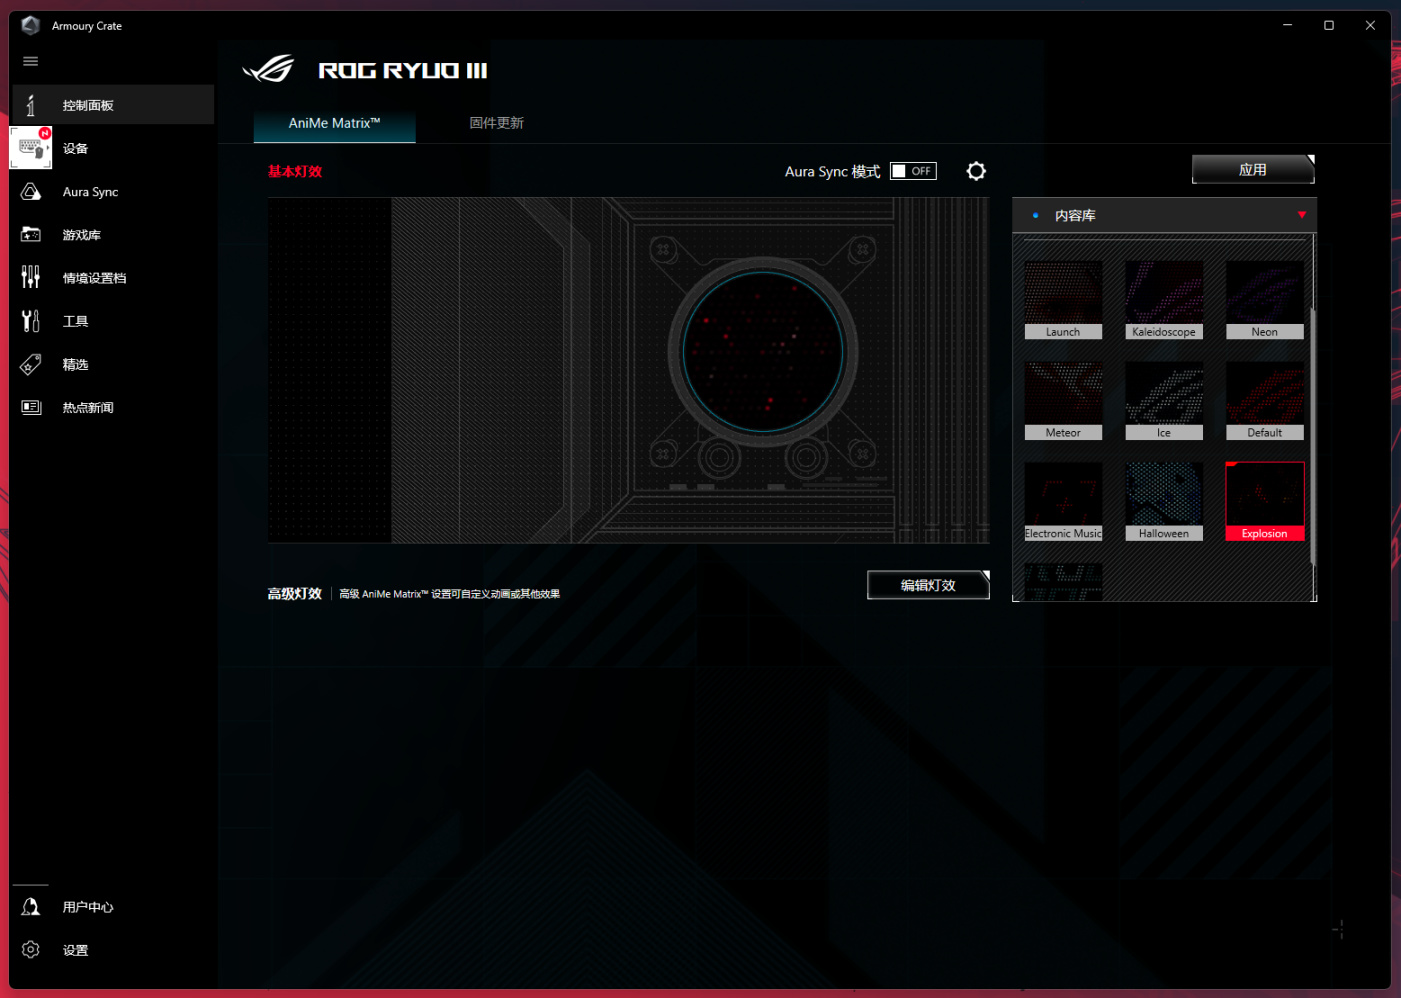Open the hamburger menu to collapse sidebar
This screenshot has height=998, width=1401.
point(31,61)
